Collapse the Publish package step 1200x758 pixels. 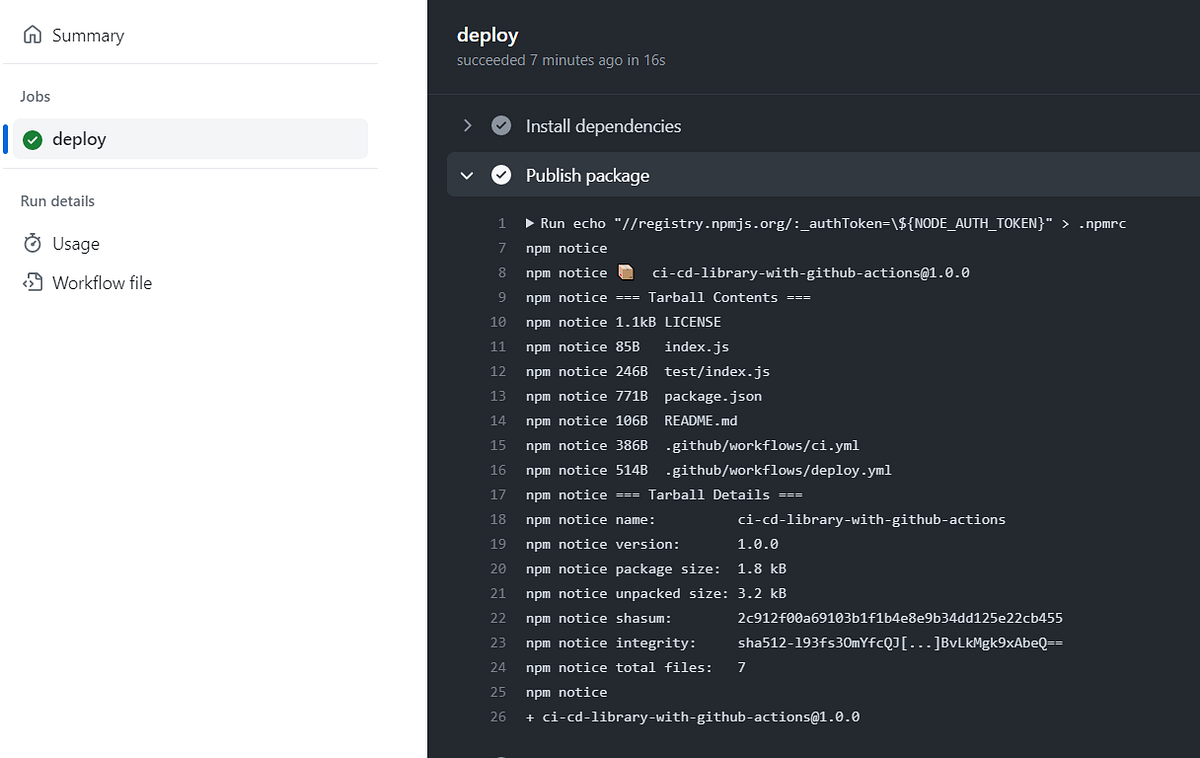point(466,174)
